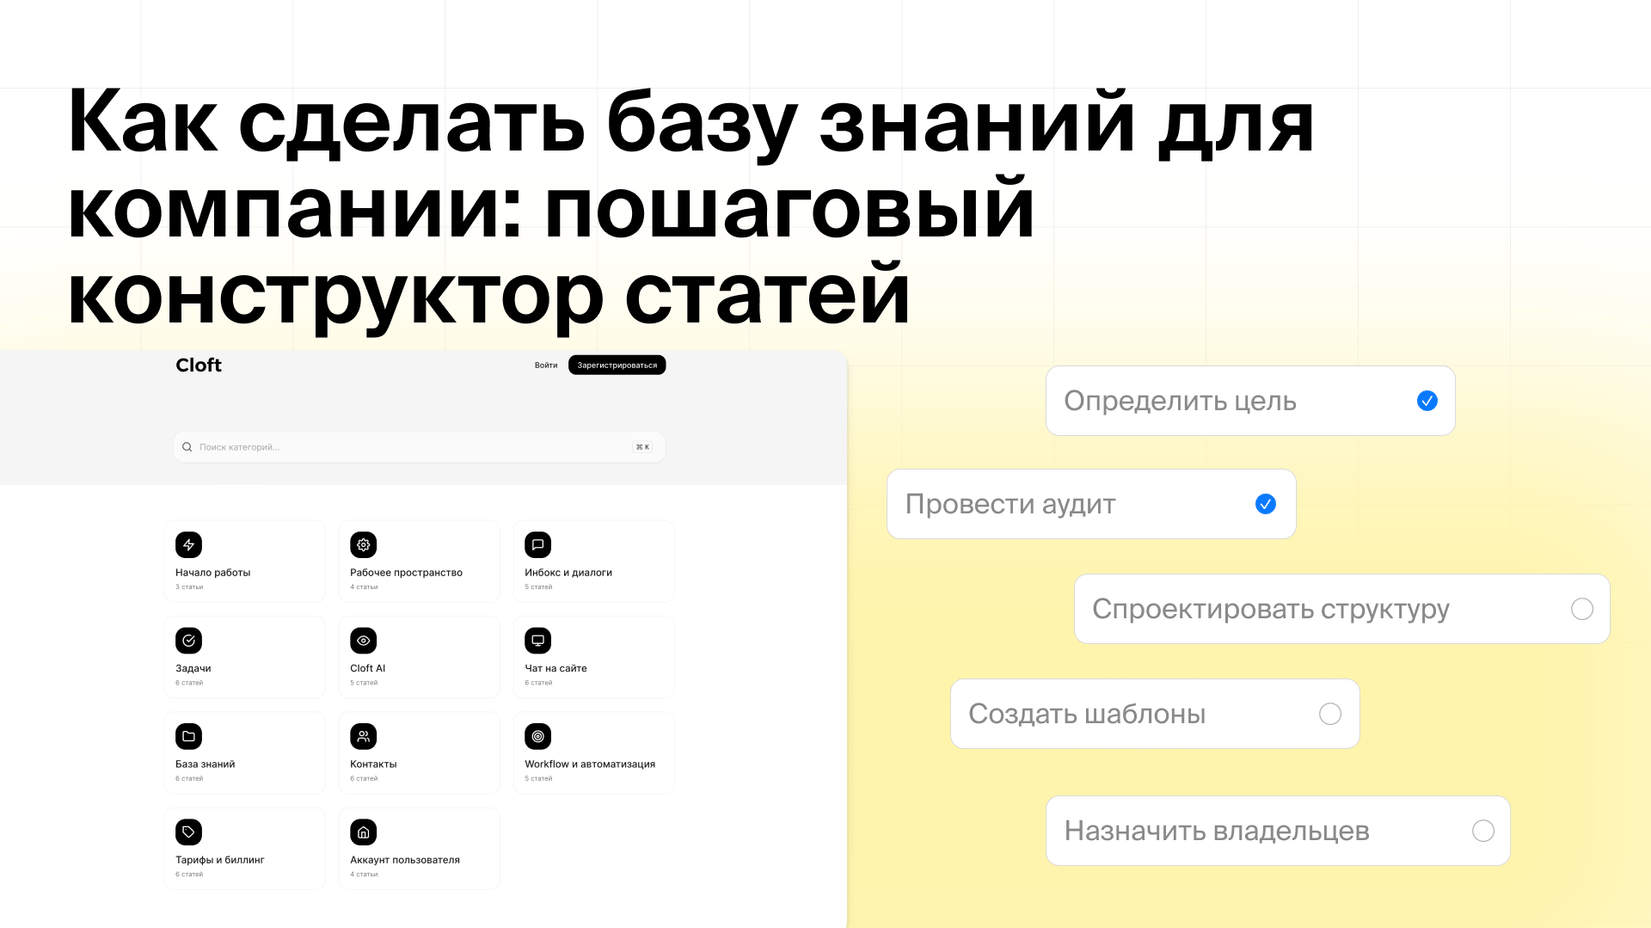The width and height of the screenshot is (1651, 928).
Task: Click the magnifier icon in the search field
Action: pyautogui.click(x=187, y=447)
